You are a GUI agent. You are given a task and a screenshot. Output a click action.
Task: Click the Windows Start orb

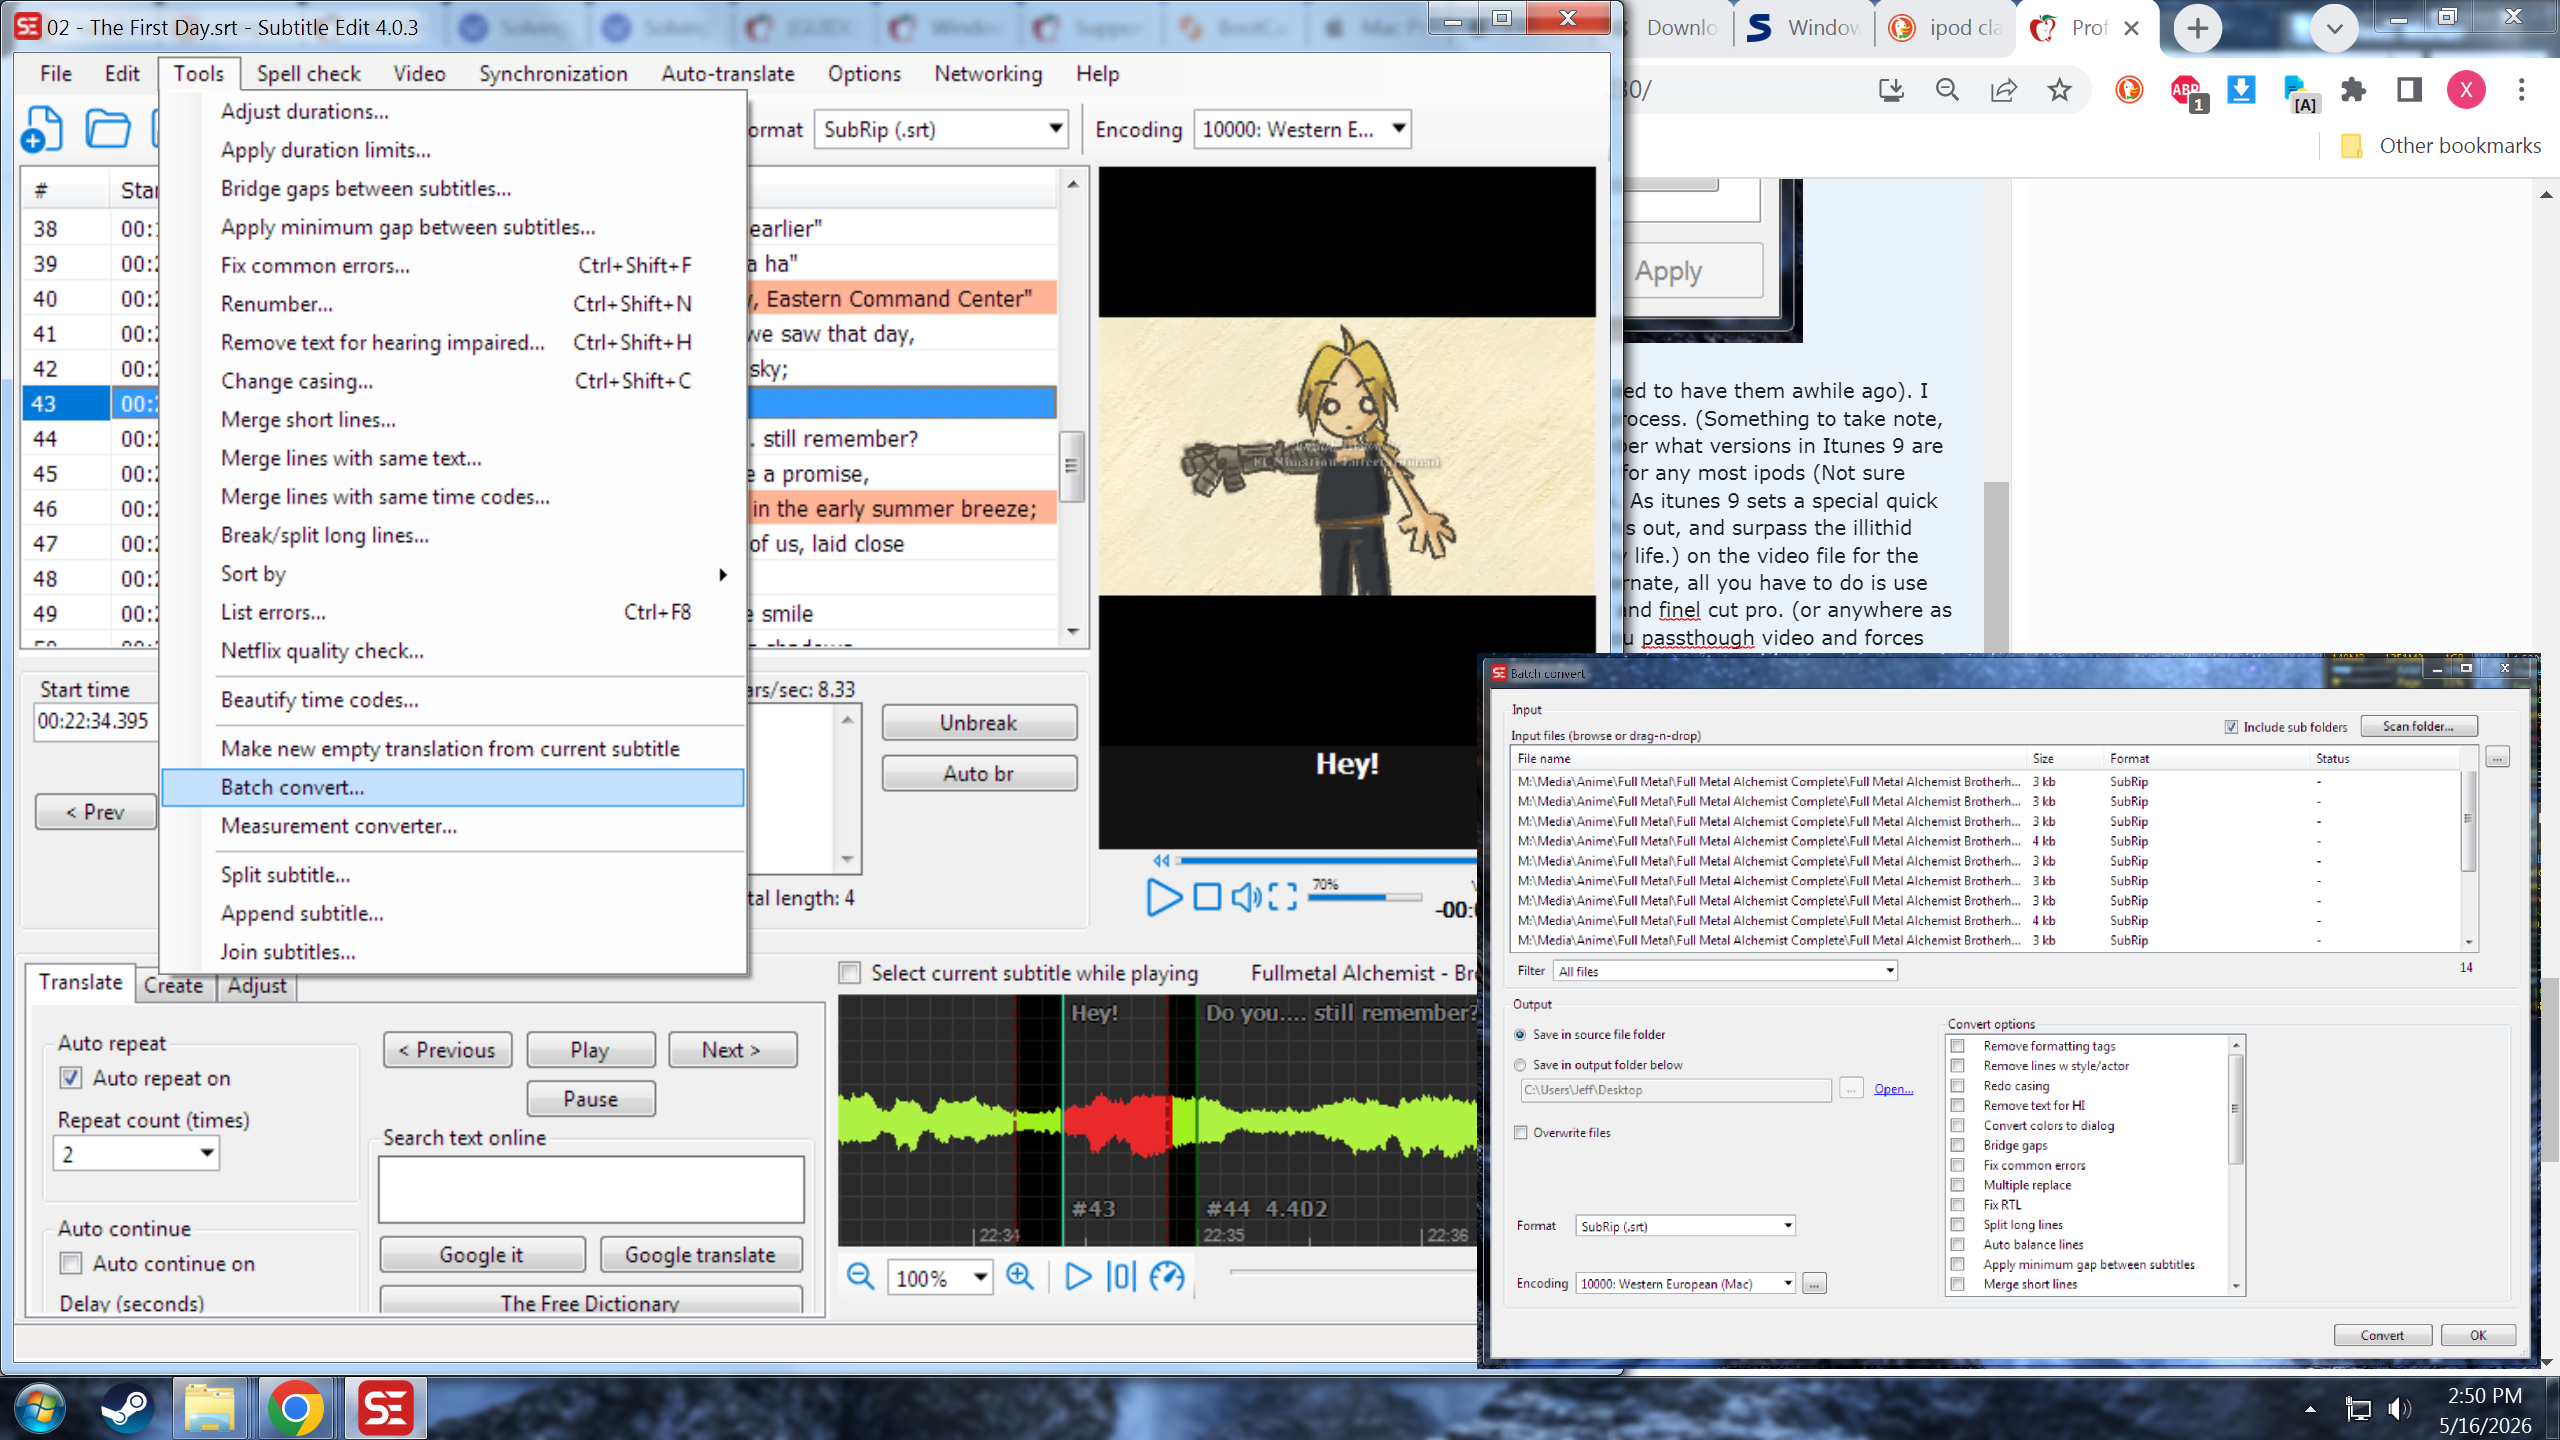(40, 1408)
